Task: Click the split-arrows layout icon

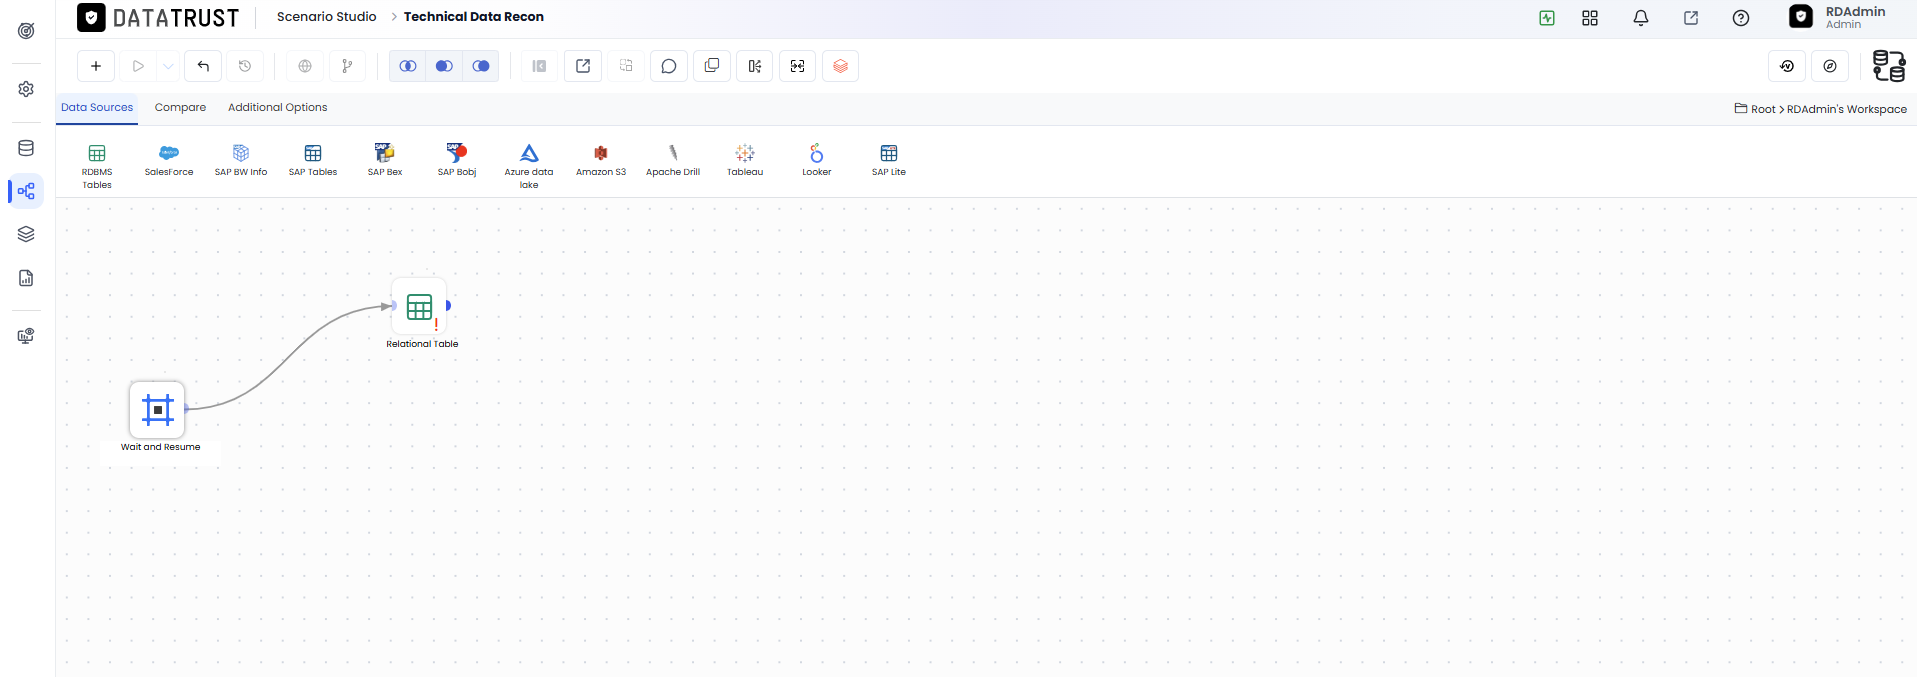Action: [x=755, y=66]
